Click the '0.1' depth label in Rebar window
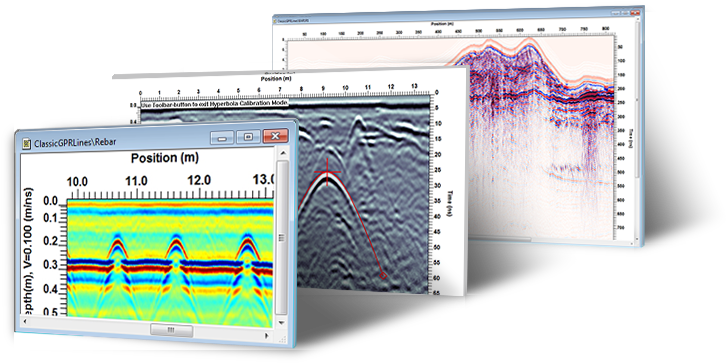This screenshot has height=363, width=726. click(50, 218)
